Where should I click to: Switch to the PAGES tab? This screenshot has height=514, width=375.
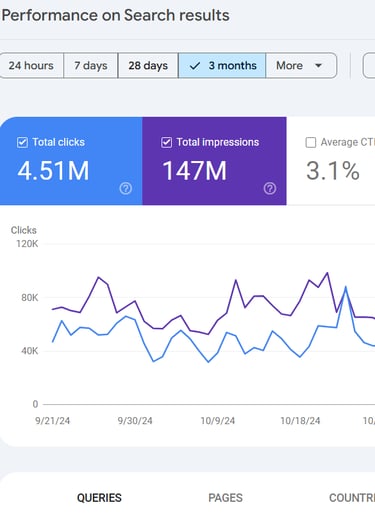pos(225,498)
